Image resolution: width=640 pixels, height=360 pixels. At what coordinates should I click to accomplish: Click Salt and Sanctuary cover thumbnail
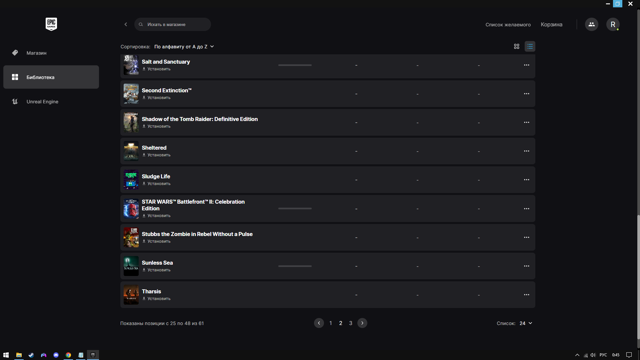(131, 65)
